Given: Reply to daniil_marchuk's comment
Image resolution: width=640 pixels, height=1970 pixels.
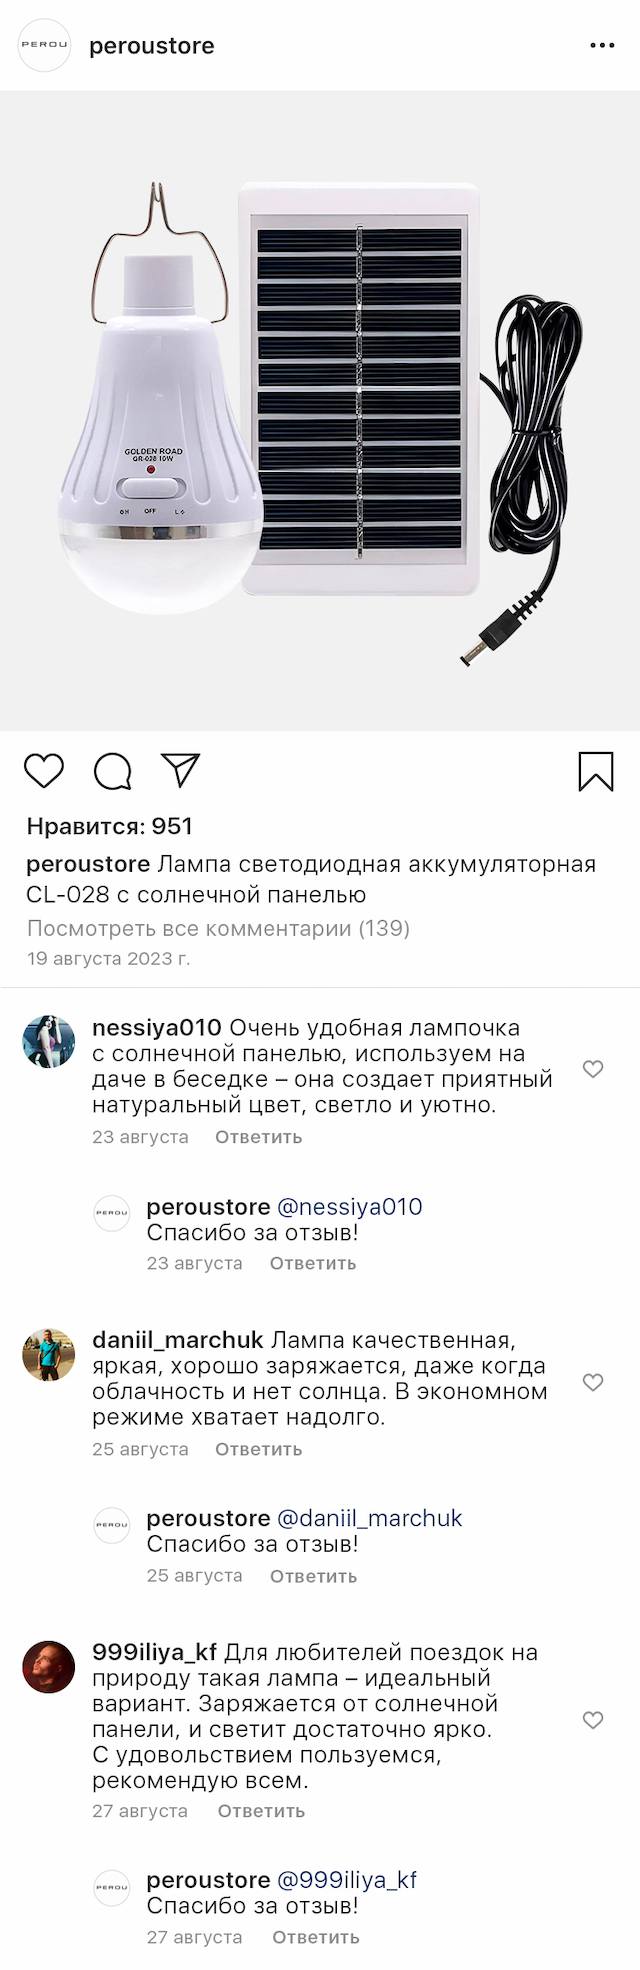Looking at the screenshot, I should 258,1449.
